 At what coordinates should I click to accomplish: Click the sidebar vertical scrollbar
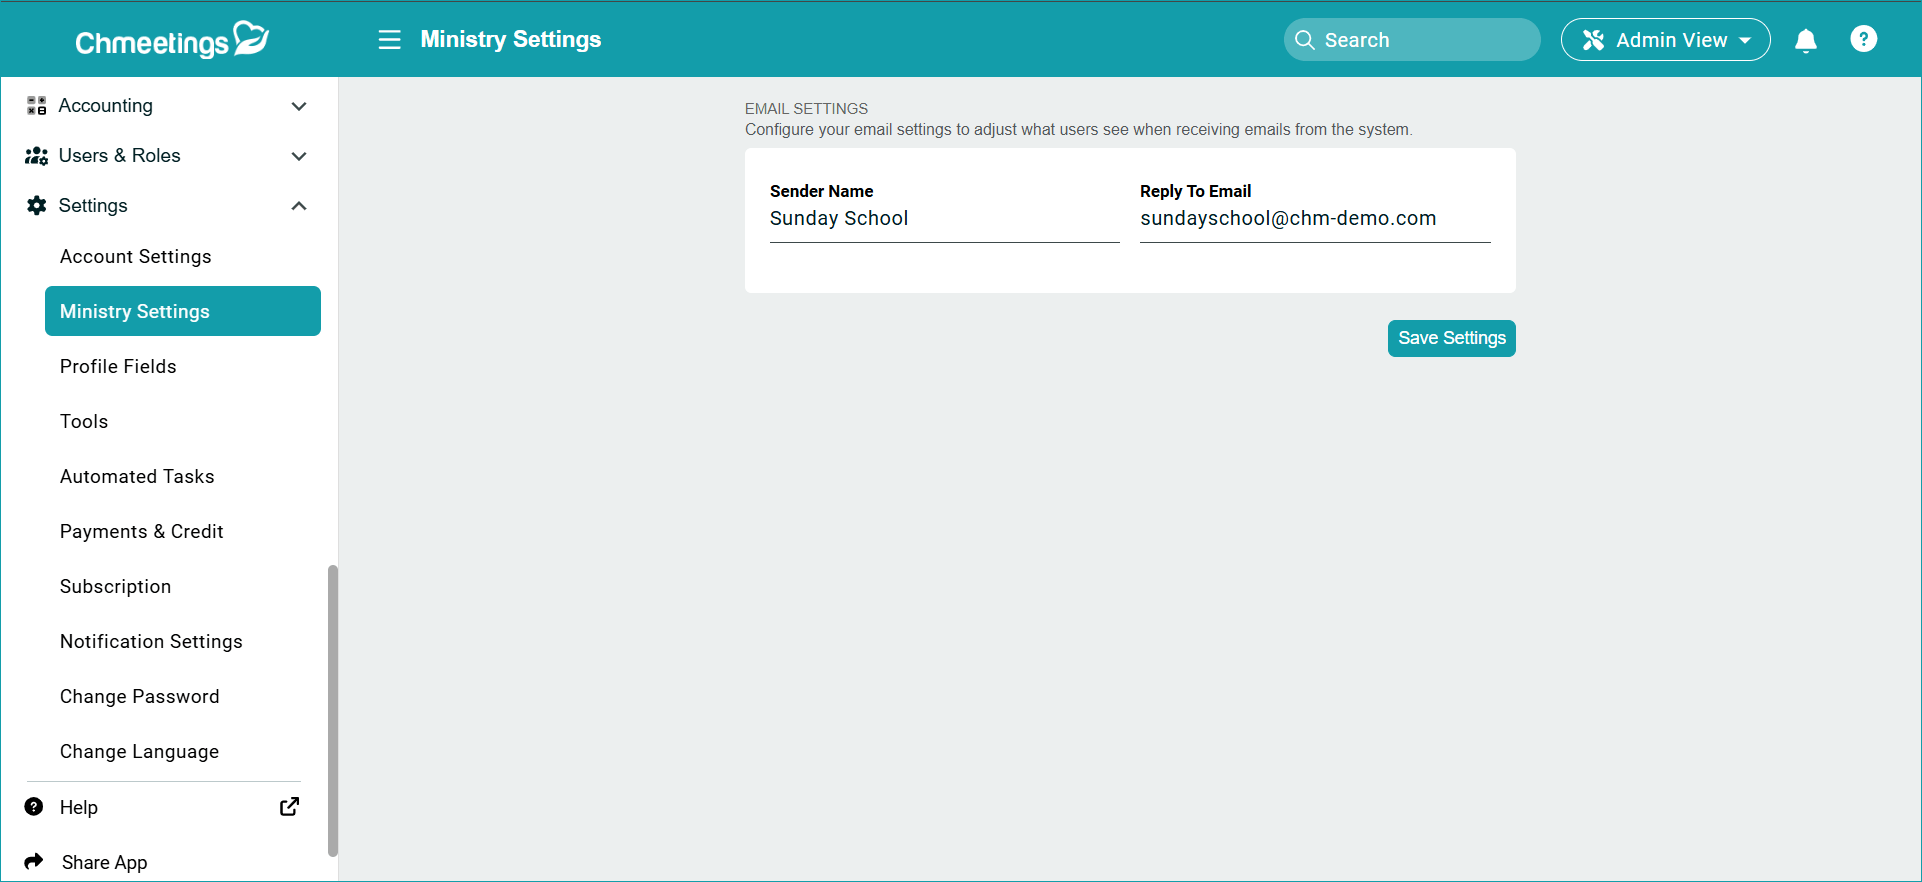coord(333,711)
